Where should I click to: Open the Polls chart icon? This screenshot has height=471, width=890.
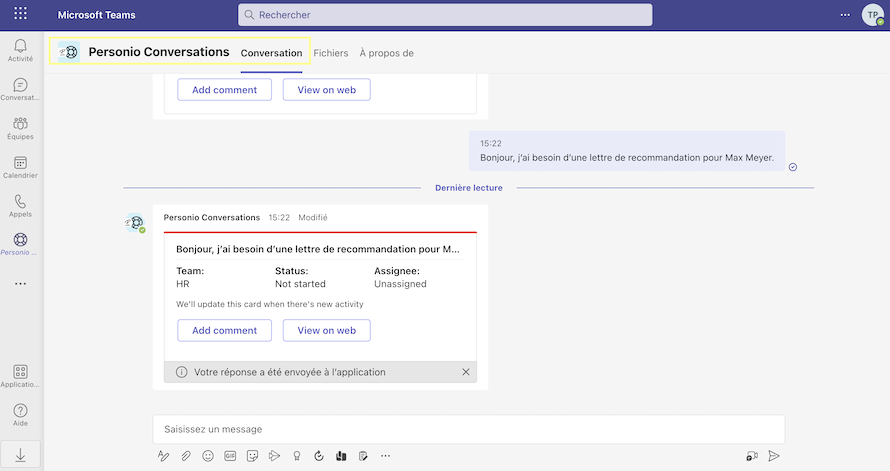tap(341, 456)
